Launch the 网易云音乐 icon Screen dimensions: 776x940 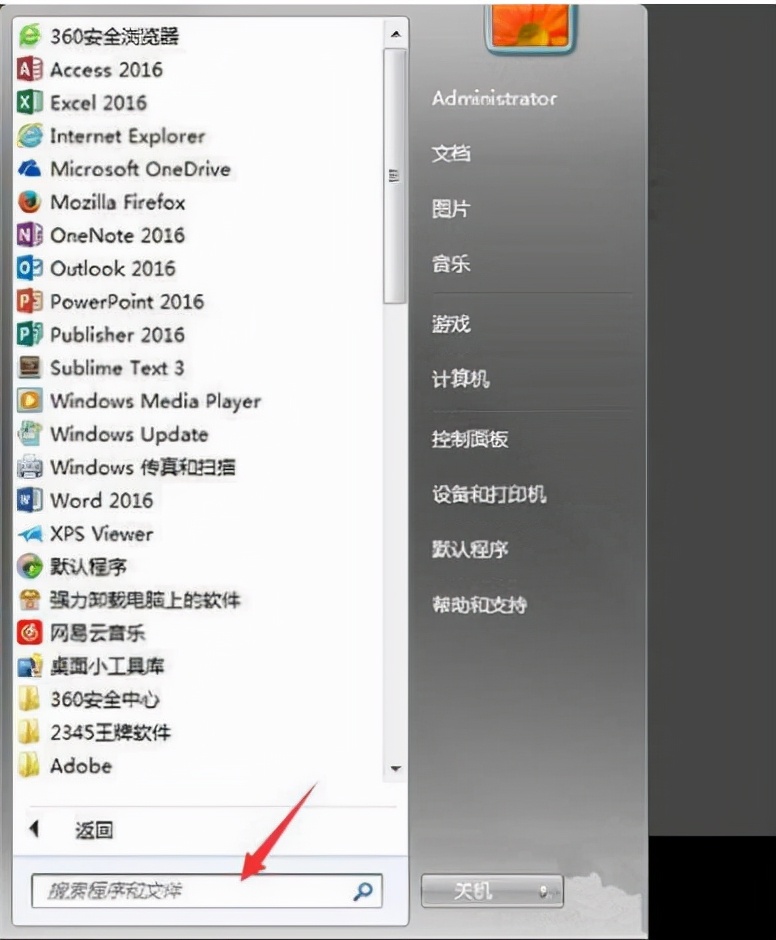(29, 632)
